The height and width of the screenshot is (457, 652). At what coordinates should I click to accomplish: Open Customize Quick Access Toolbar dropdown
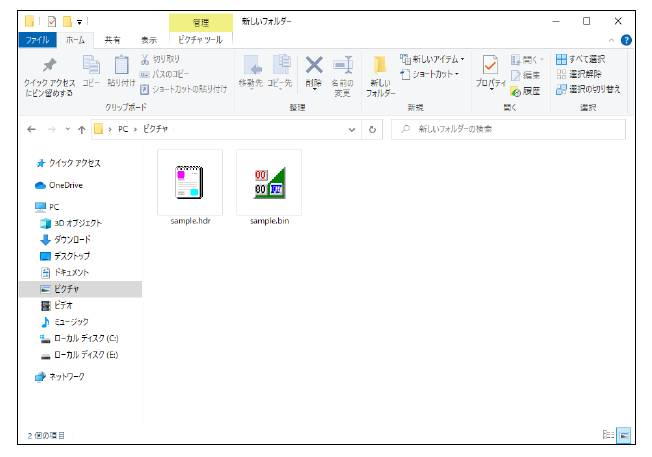79,22
